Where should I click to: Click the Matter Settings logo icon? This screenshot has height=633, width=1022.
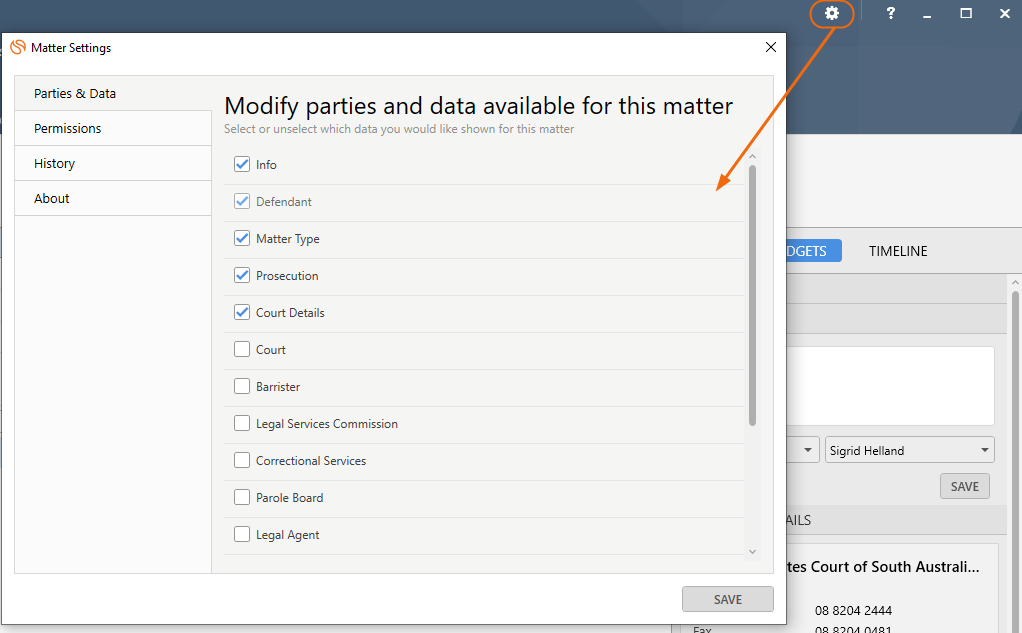[18, 47]
